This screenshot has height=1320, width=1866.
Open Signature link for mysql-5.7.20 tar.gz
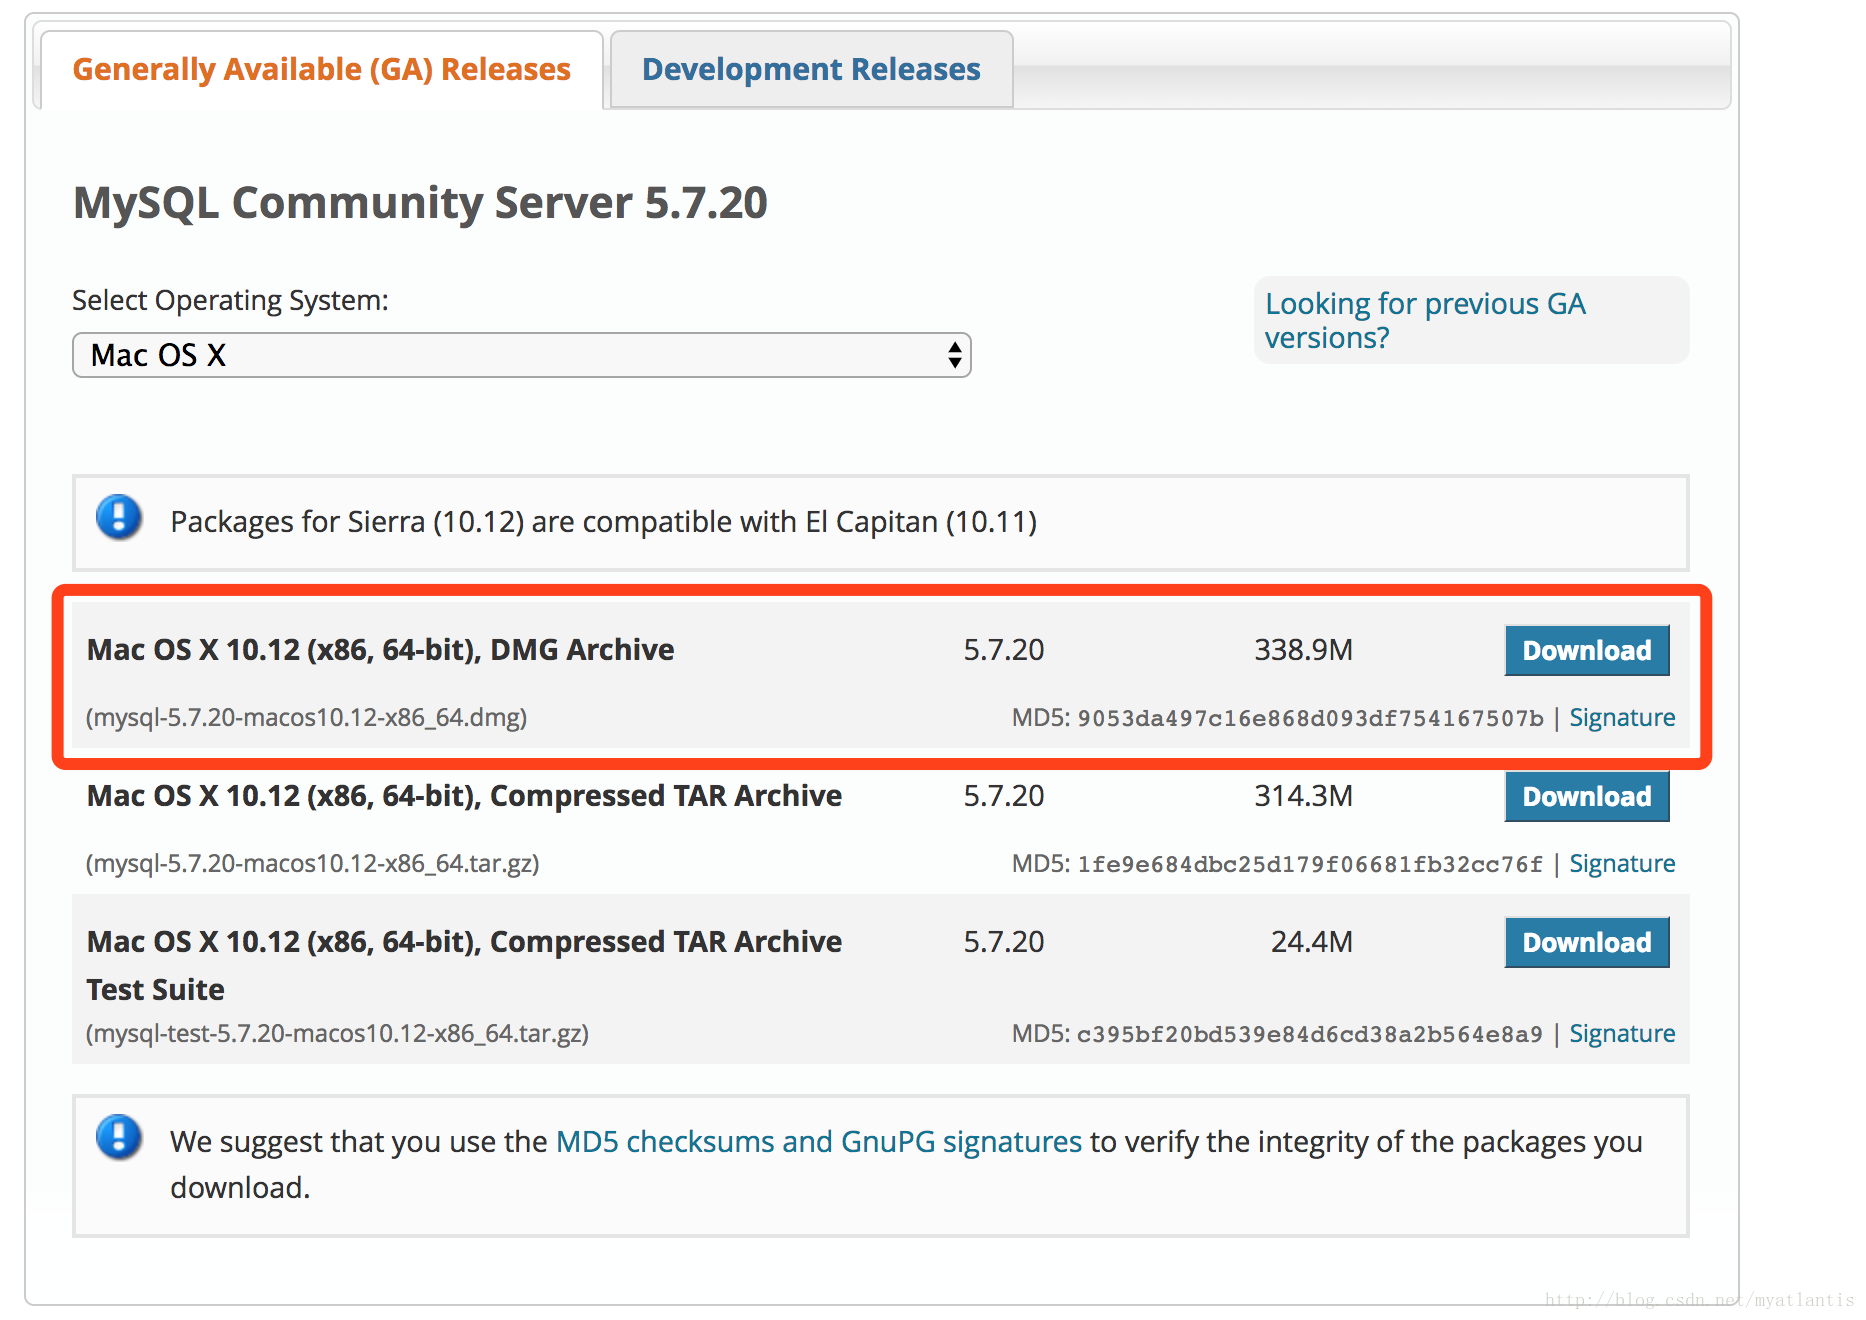(1622, 863)
